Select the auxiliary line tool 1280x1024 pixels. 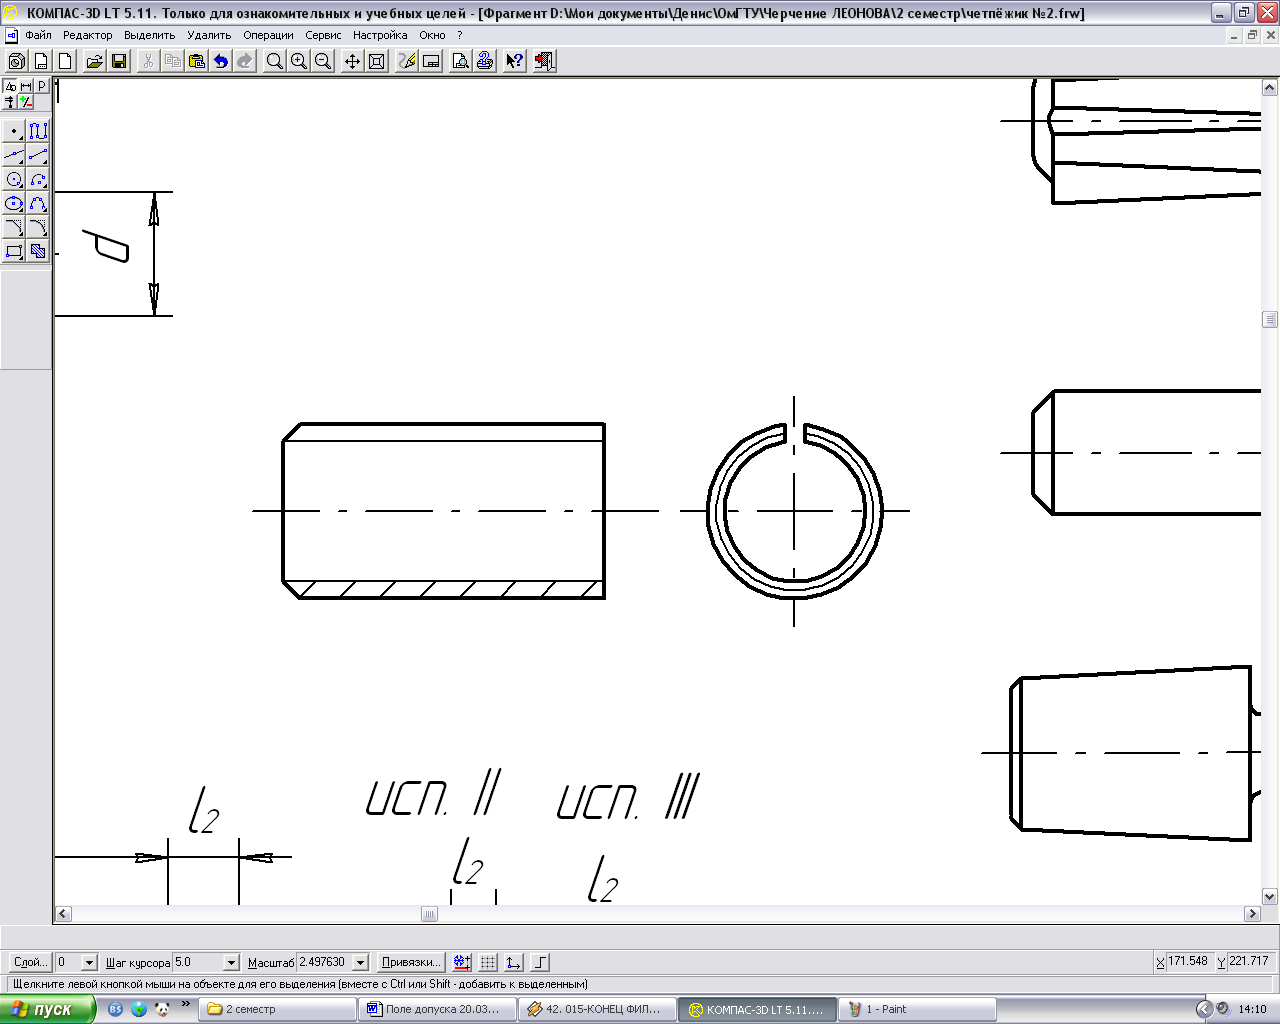click(14, 155)
